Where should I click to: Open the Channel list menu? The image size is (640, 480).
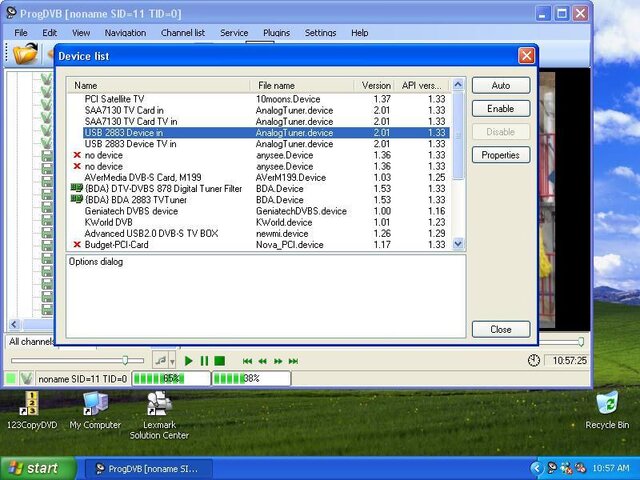point(183,33)
